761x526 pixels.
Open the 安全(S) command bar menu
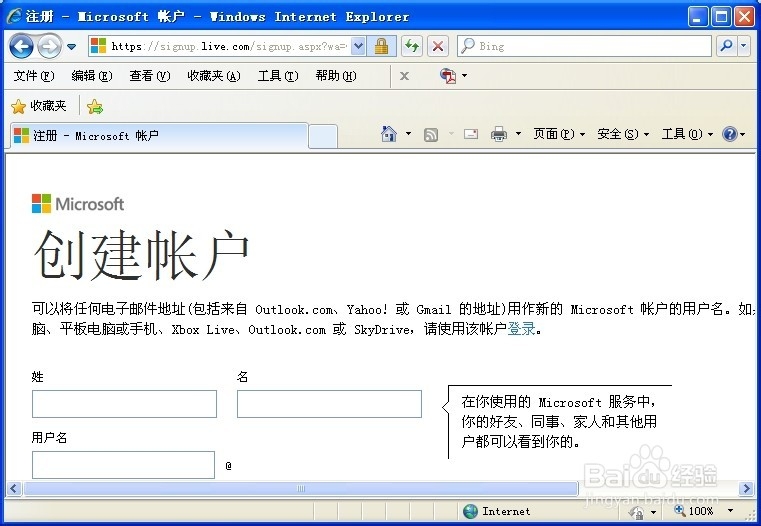coord(623,133)
